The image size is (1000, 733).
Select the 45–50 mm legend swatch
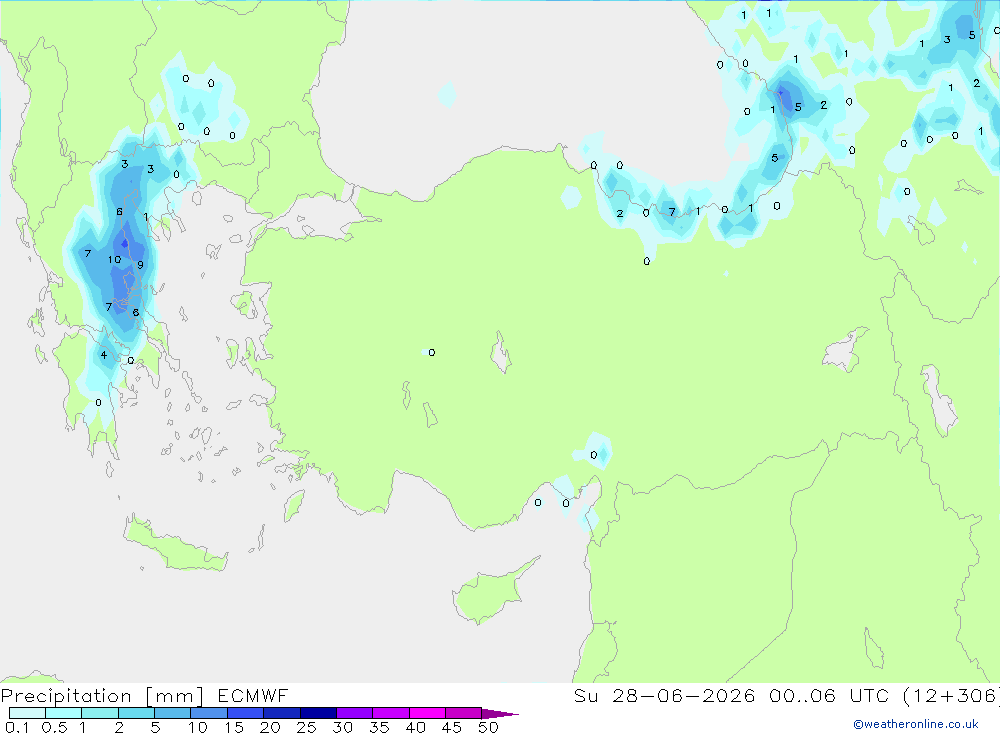tap(464, 713)
